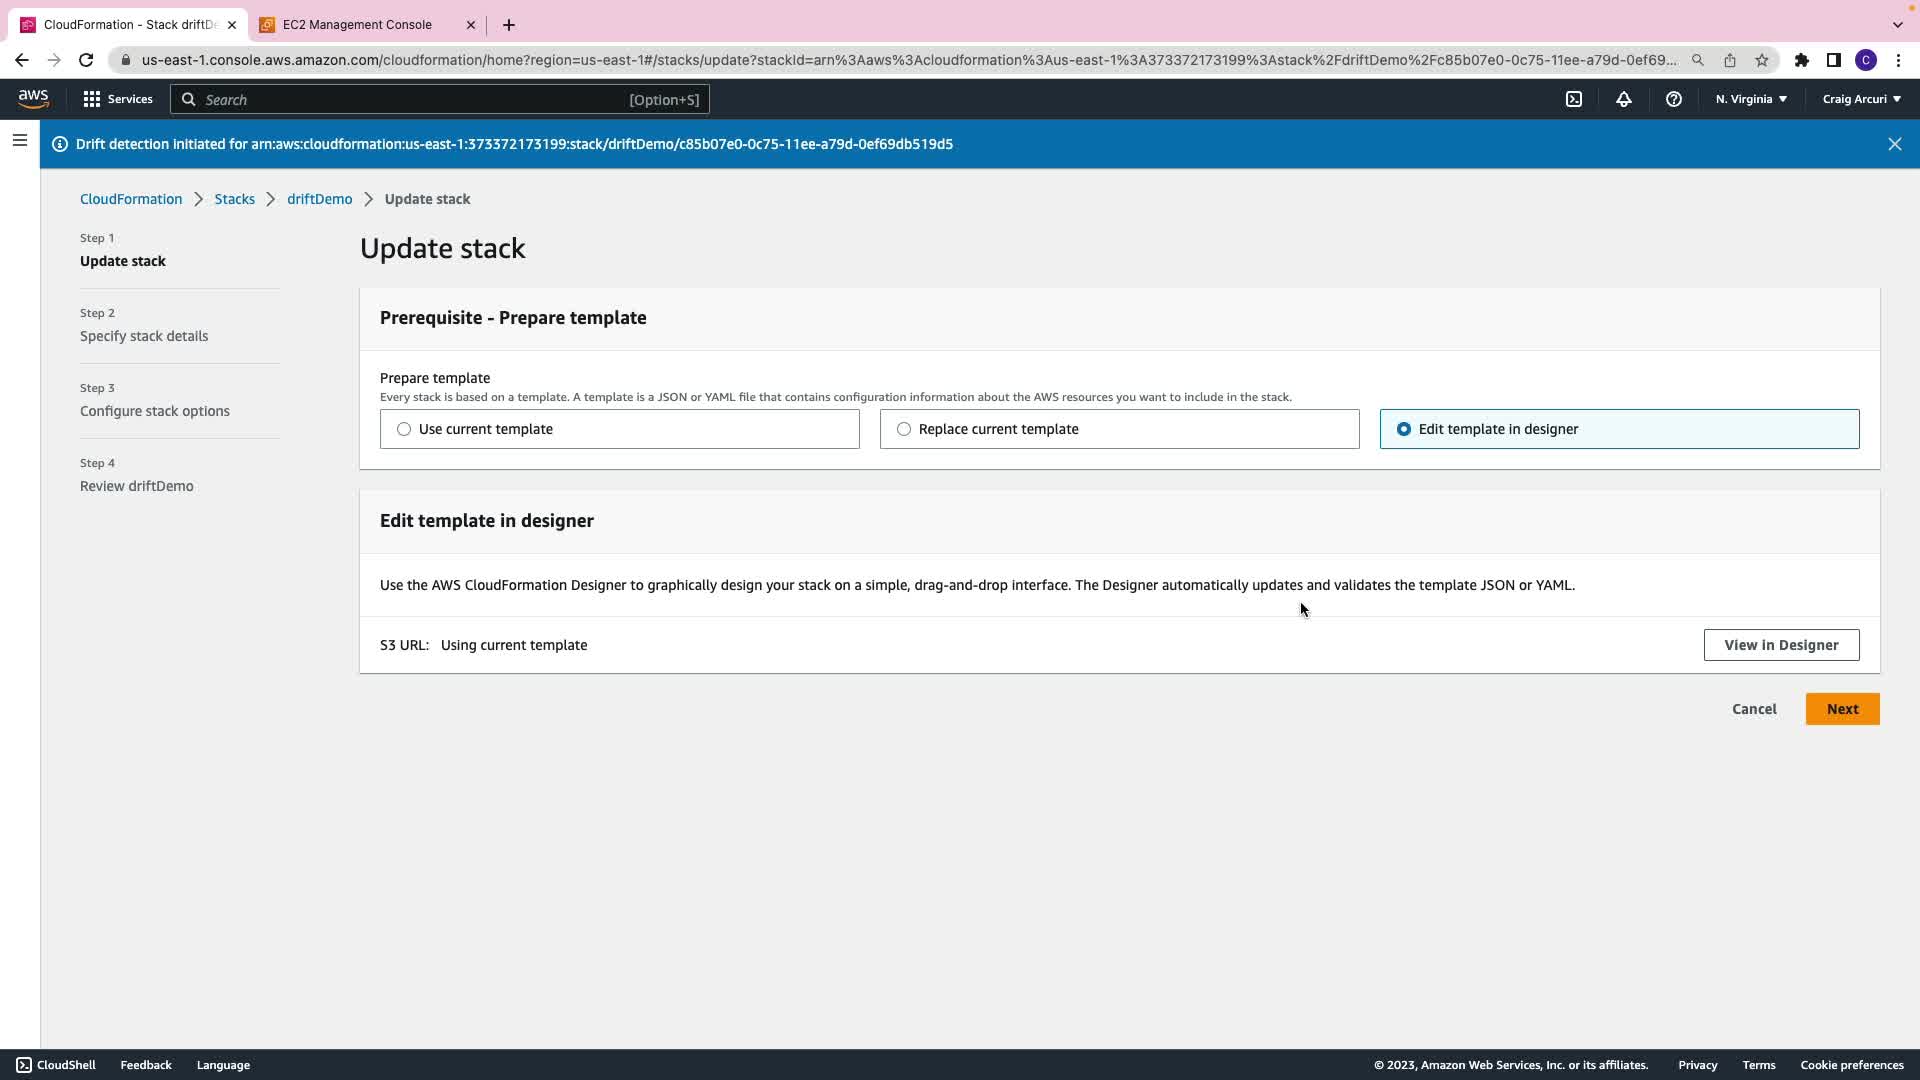Select Edit template in designer option
Screen dimensions: 1920x1080
1404,429
